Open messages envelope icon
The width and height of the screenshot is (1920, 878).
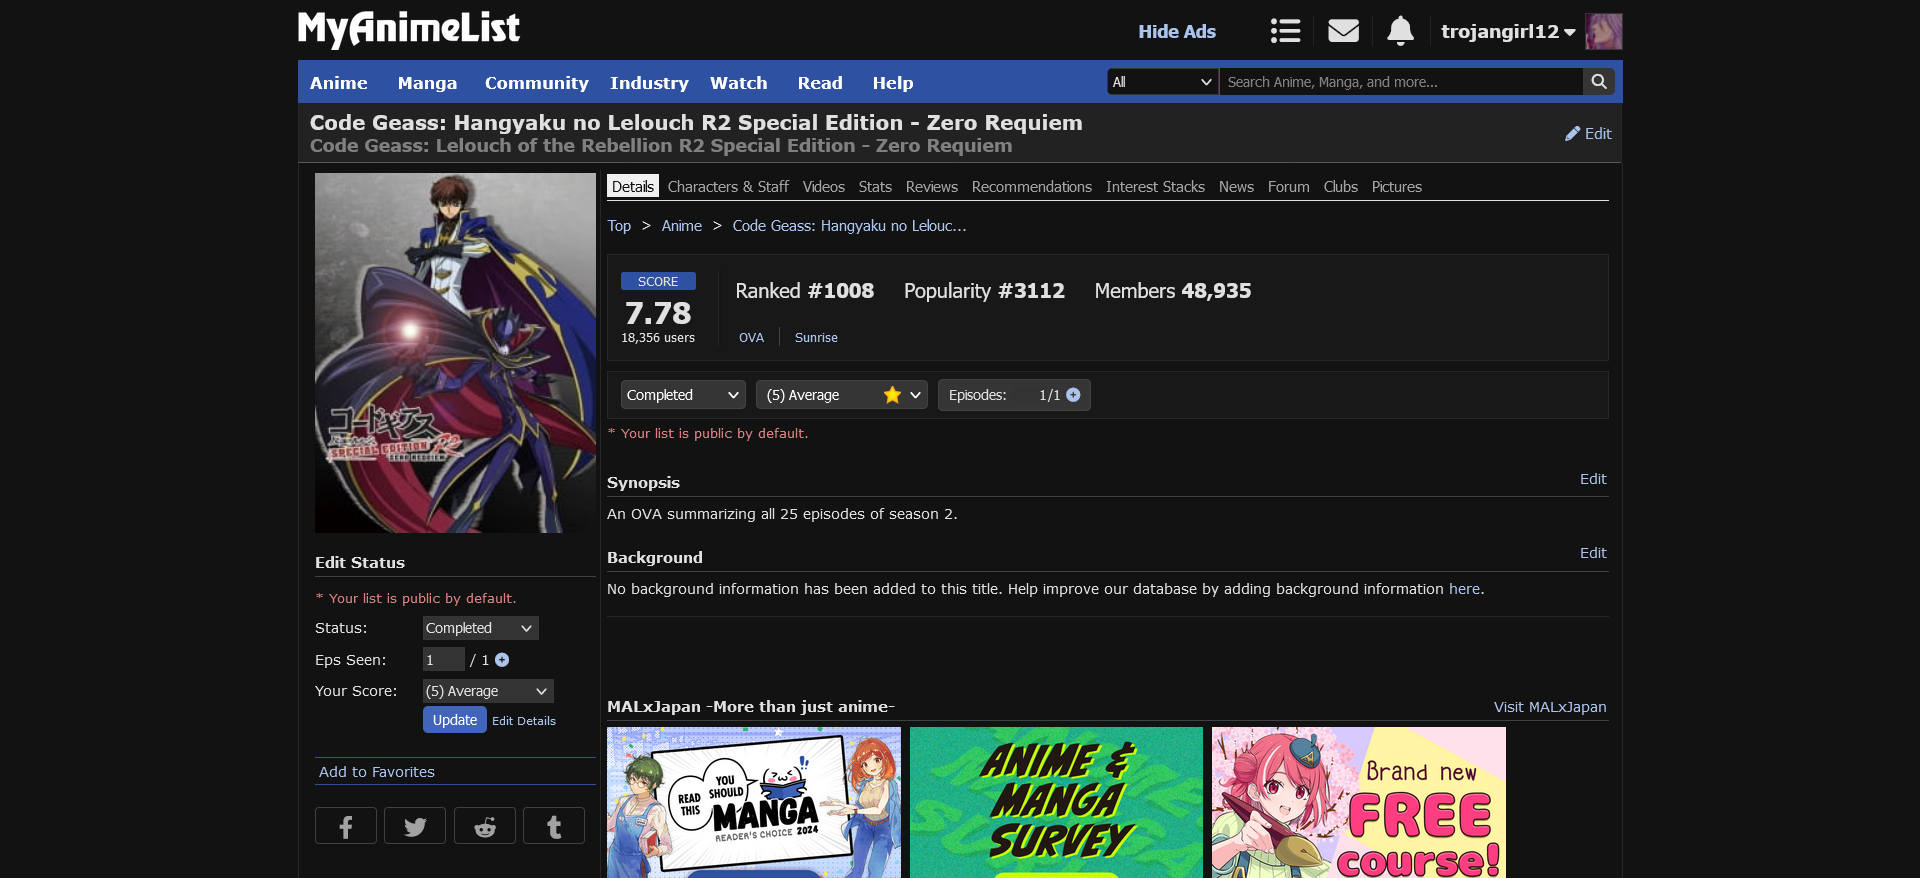tap(1343, 31)
